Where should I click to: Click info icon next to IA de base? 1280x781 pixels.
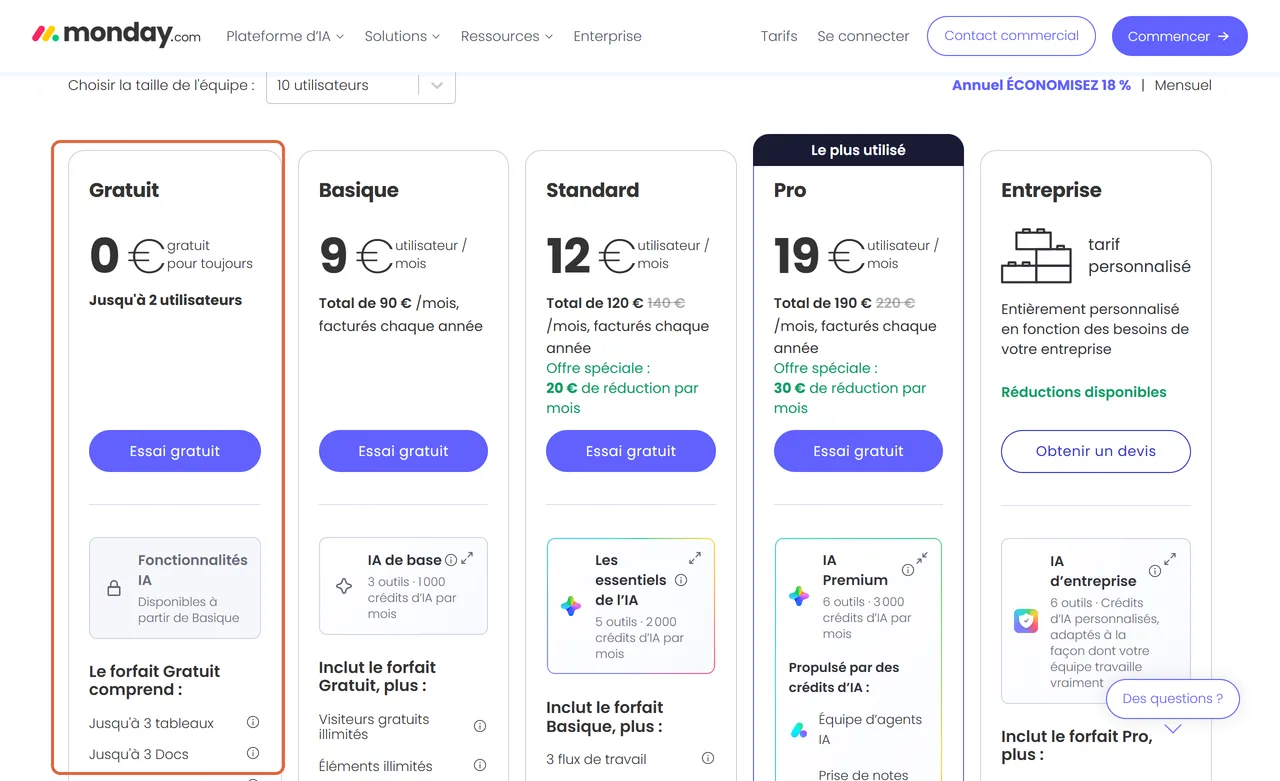click(451, 560)
